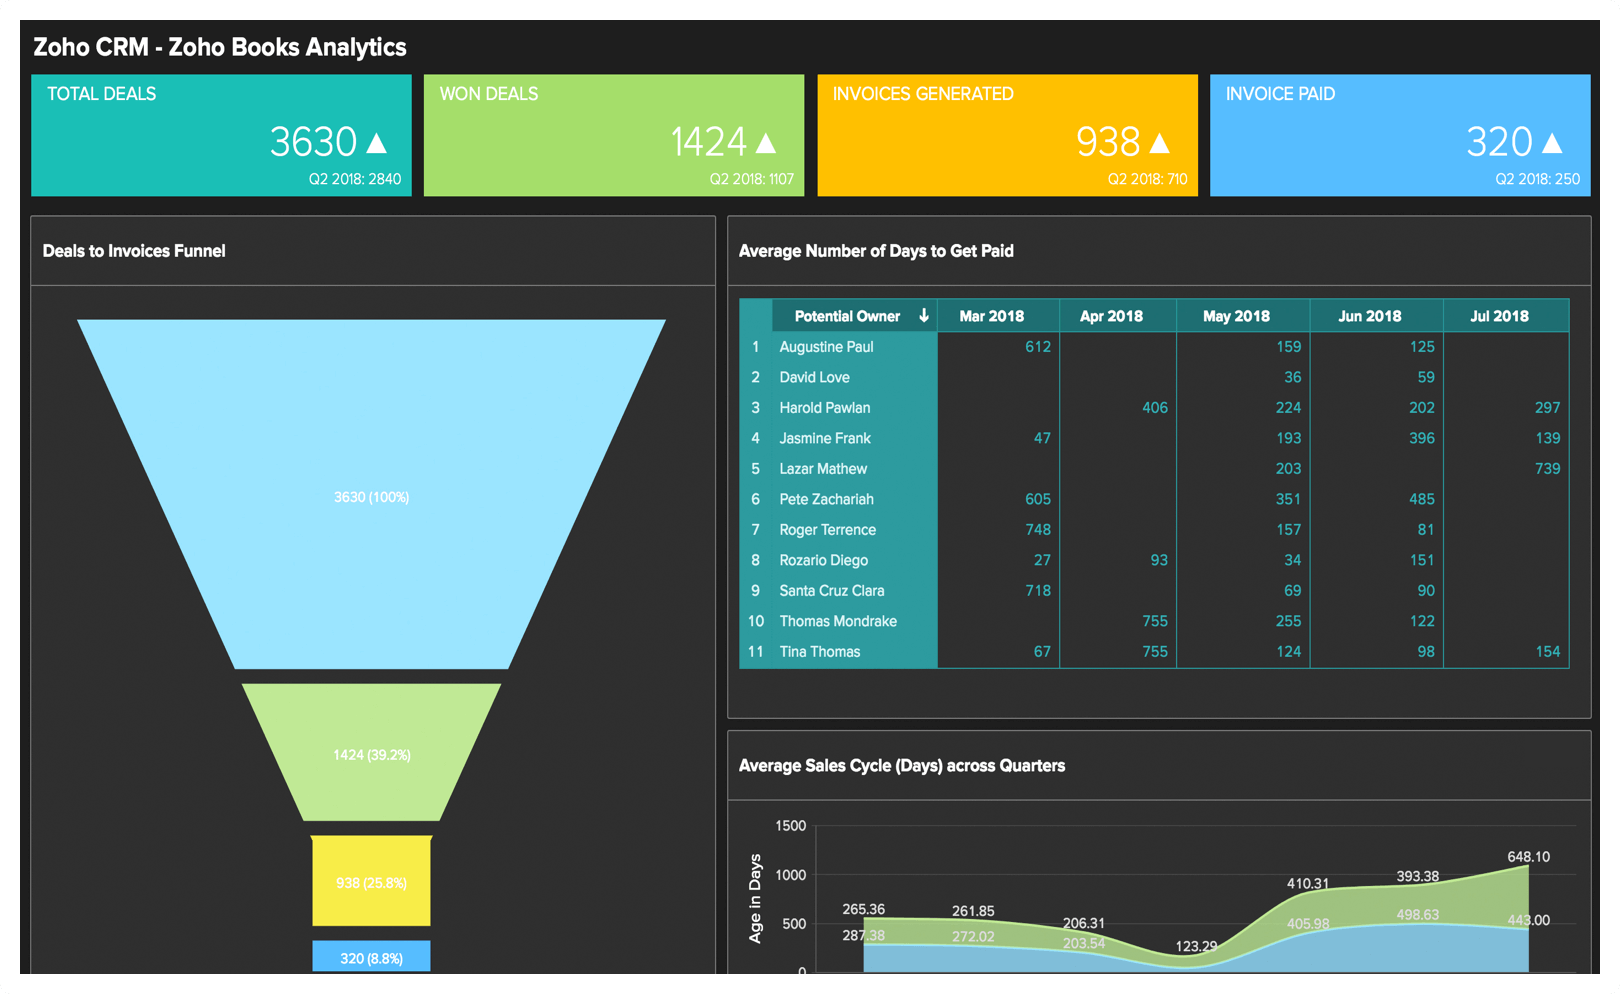The image size is (1620, 994).
Task: Click the up arrow in Invoice Paid card
Action: point(1552,144)
